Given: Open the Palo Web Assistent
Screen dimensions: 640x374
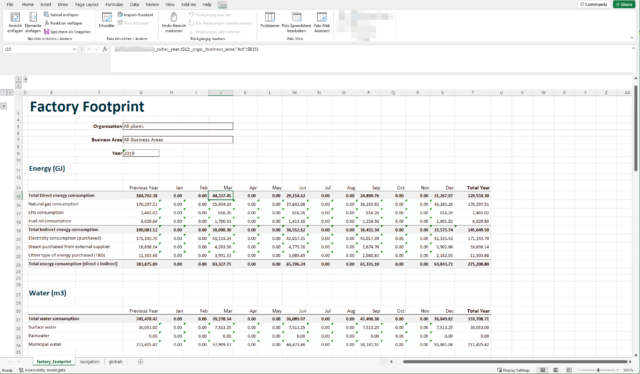Looking at the screenshot, I should pyautogui.click(x=322, y=22).
